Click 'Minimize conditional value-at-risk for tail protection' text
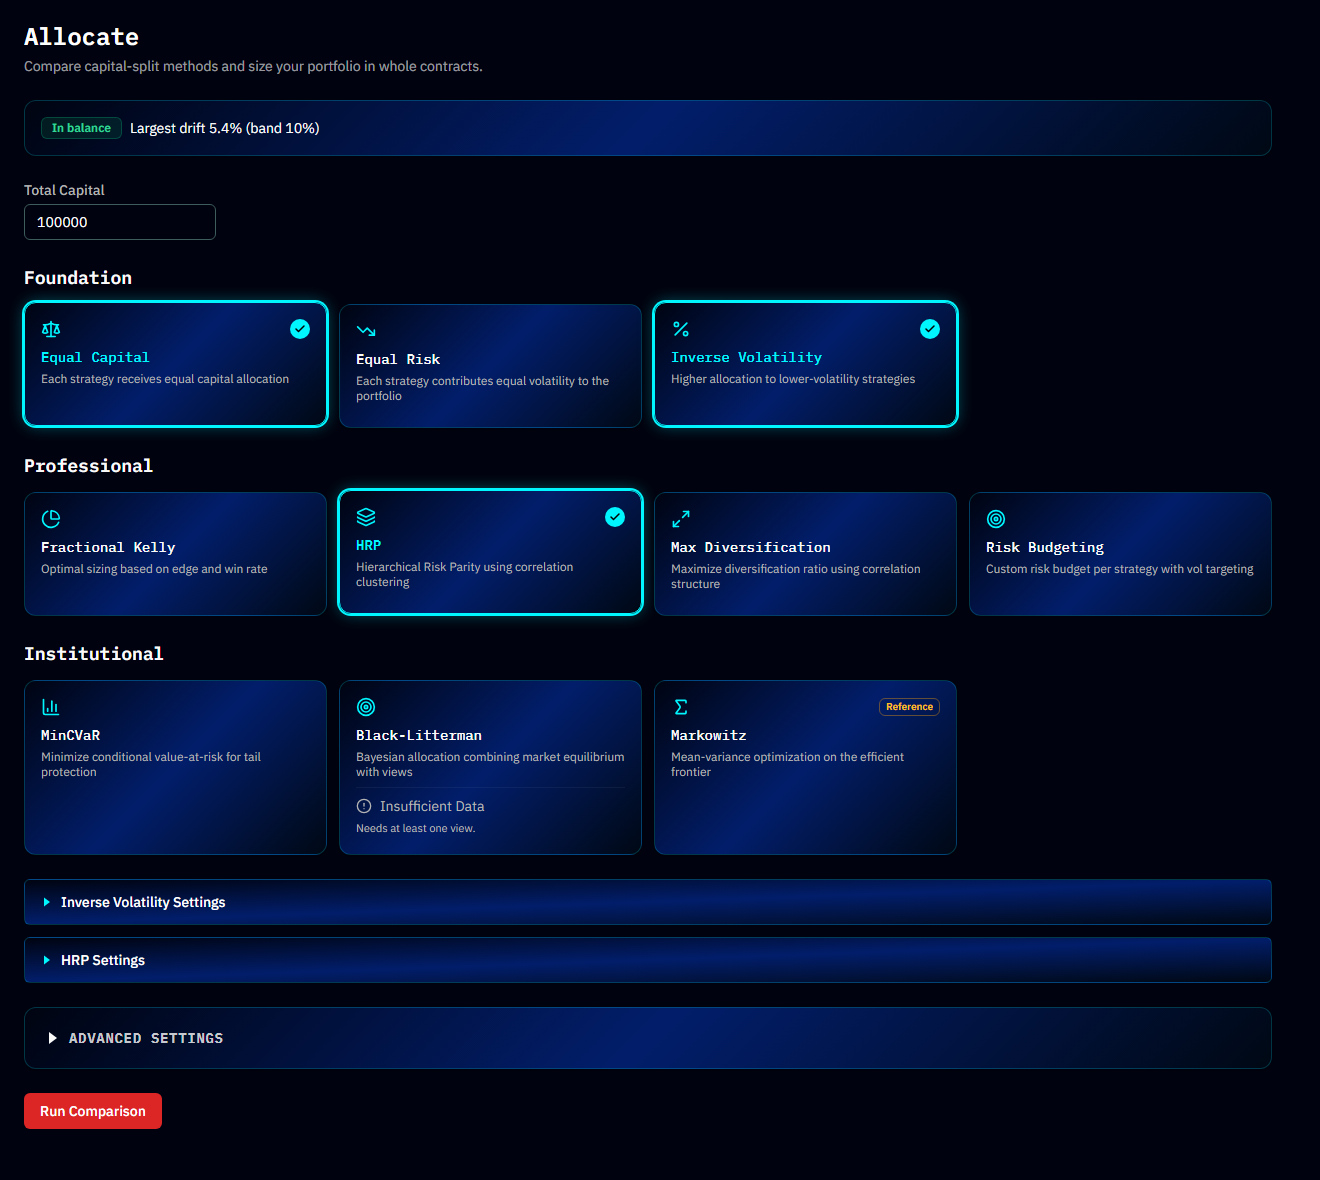 (x=151, y=764)
